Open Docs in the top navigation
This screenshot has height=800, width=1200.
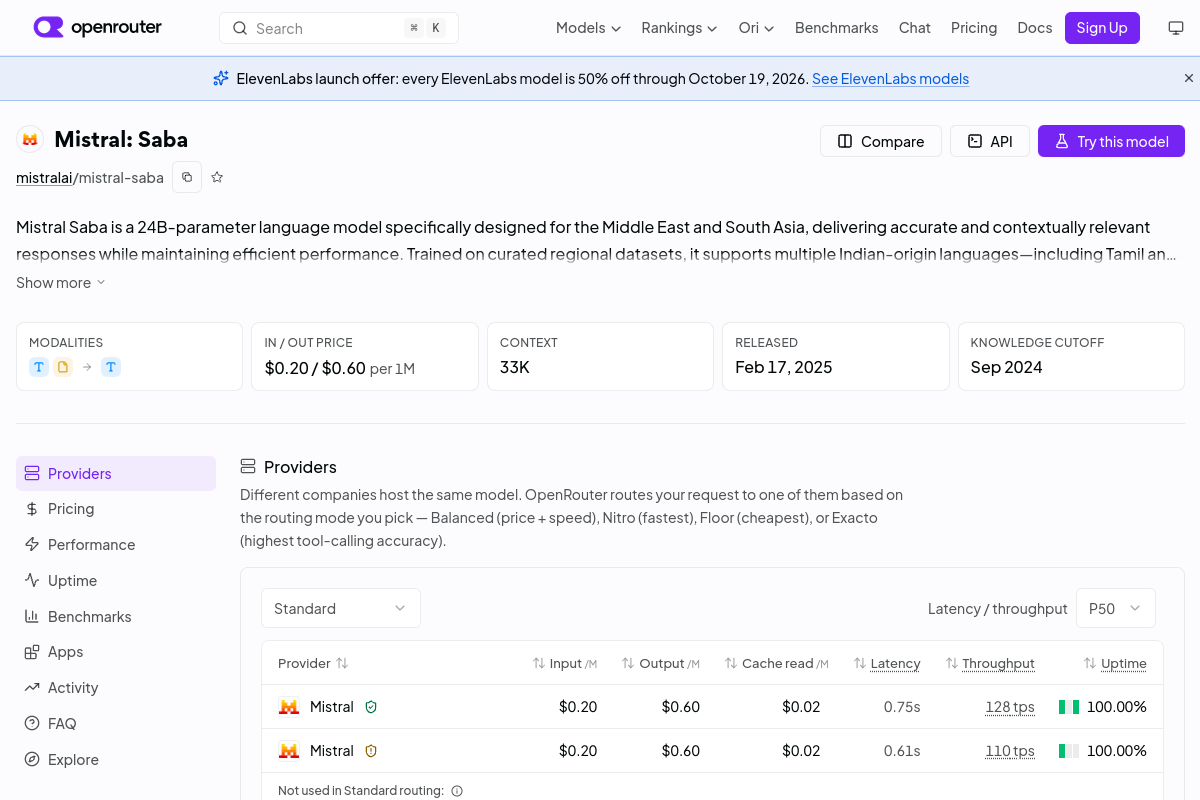tap(1035, 28)
